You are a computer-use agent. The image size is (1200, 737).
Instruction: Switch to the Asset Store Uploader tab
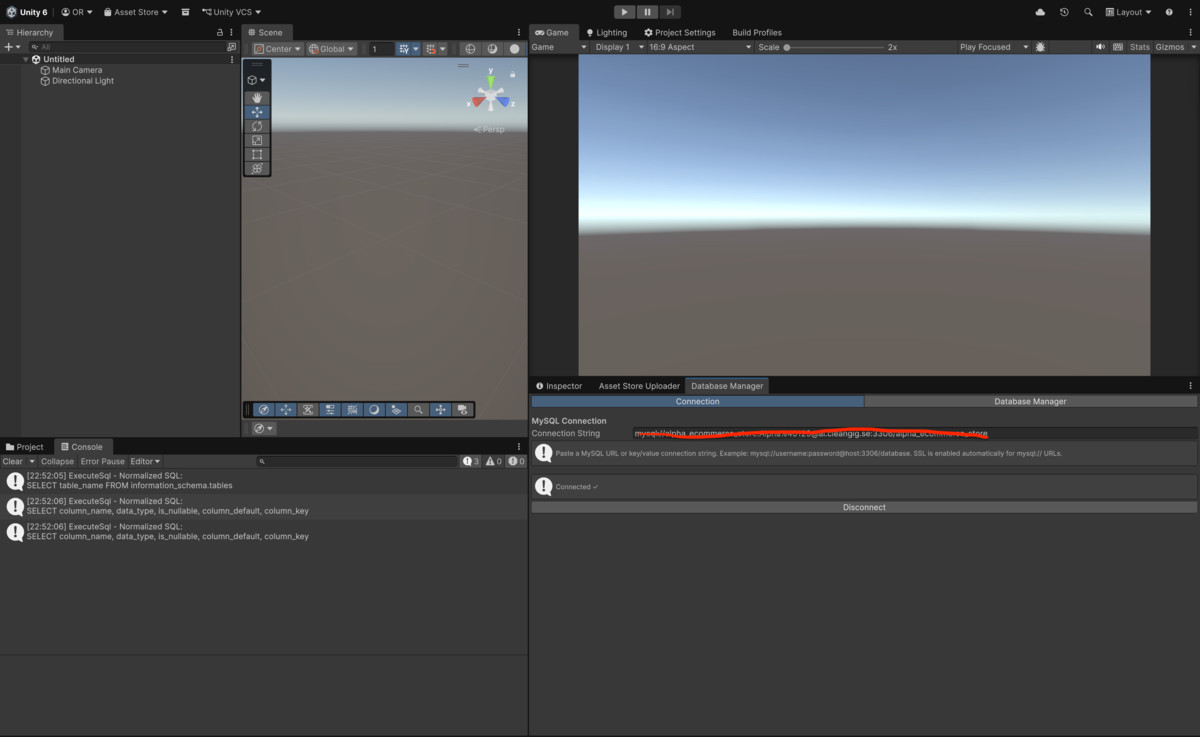click(639, 385)
